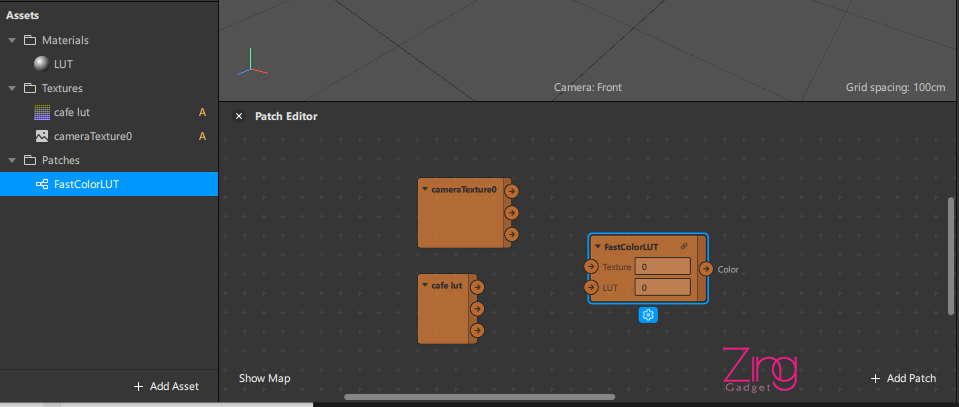Click the Patch Editor title text
The width and height of the screenshot is (959, 407).
pos(286,116)
